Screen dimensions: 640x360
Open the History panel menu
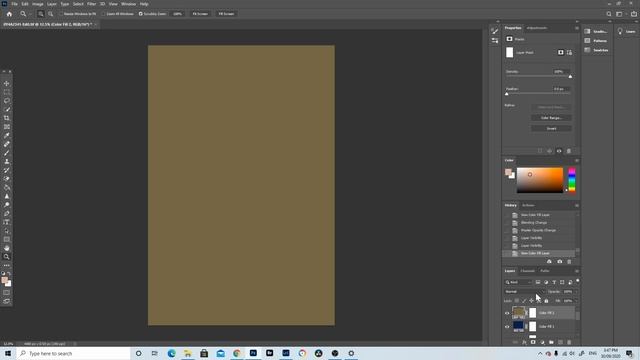[577, 206]
